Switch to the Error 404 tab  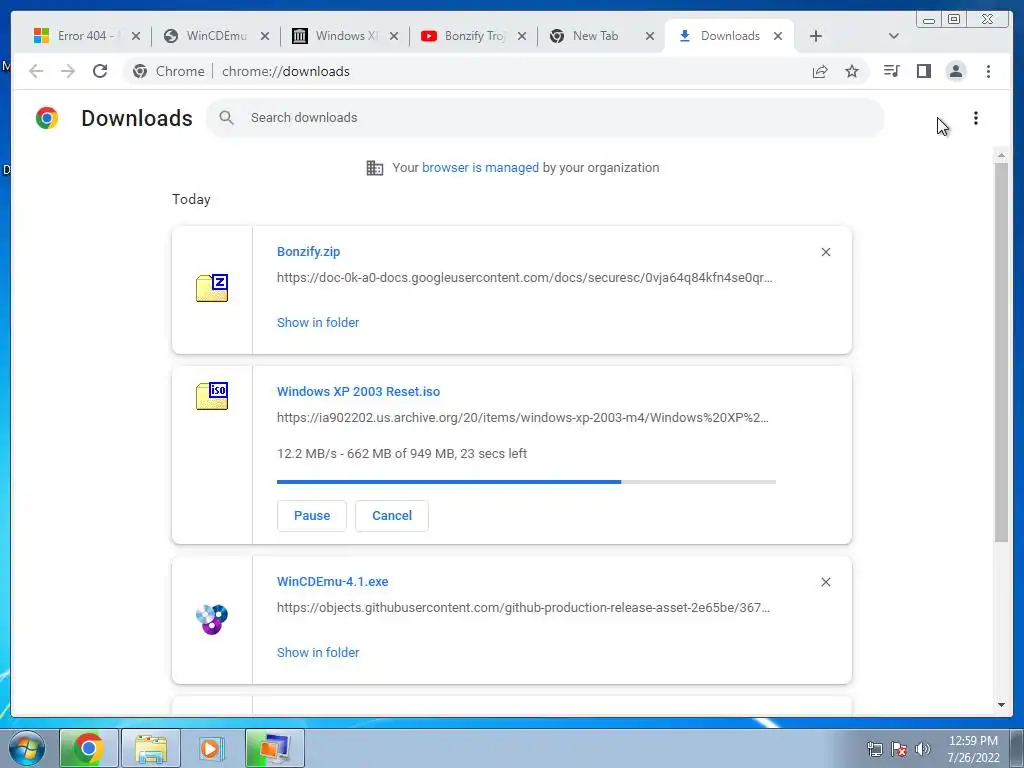point(83,36)
